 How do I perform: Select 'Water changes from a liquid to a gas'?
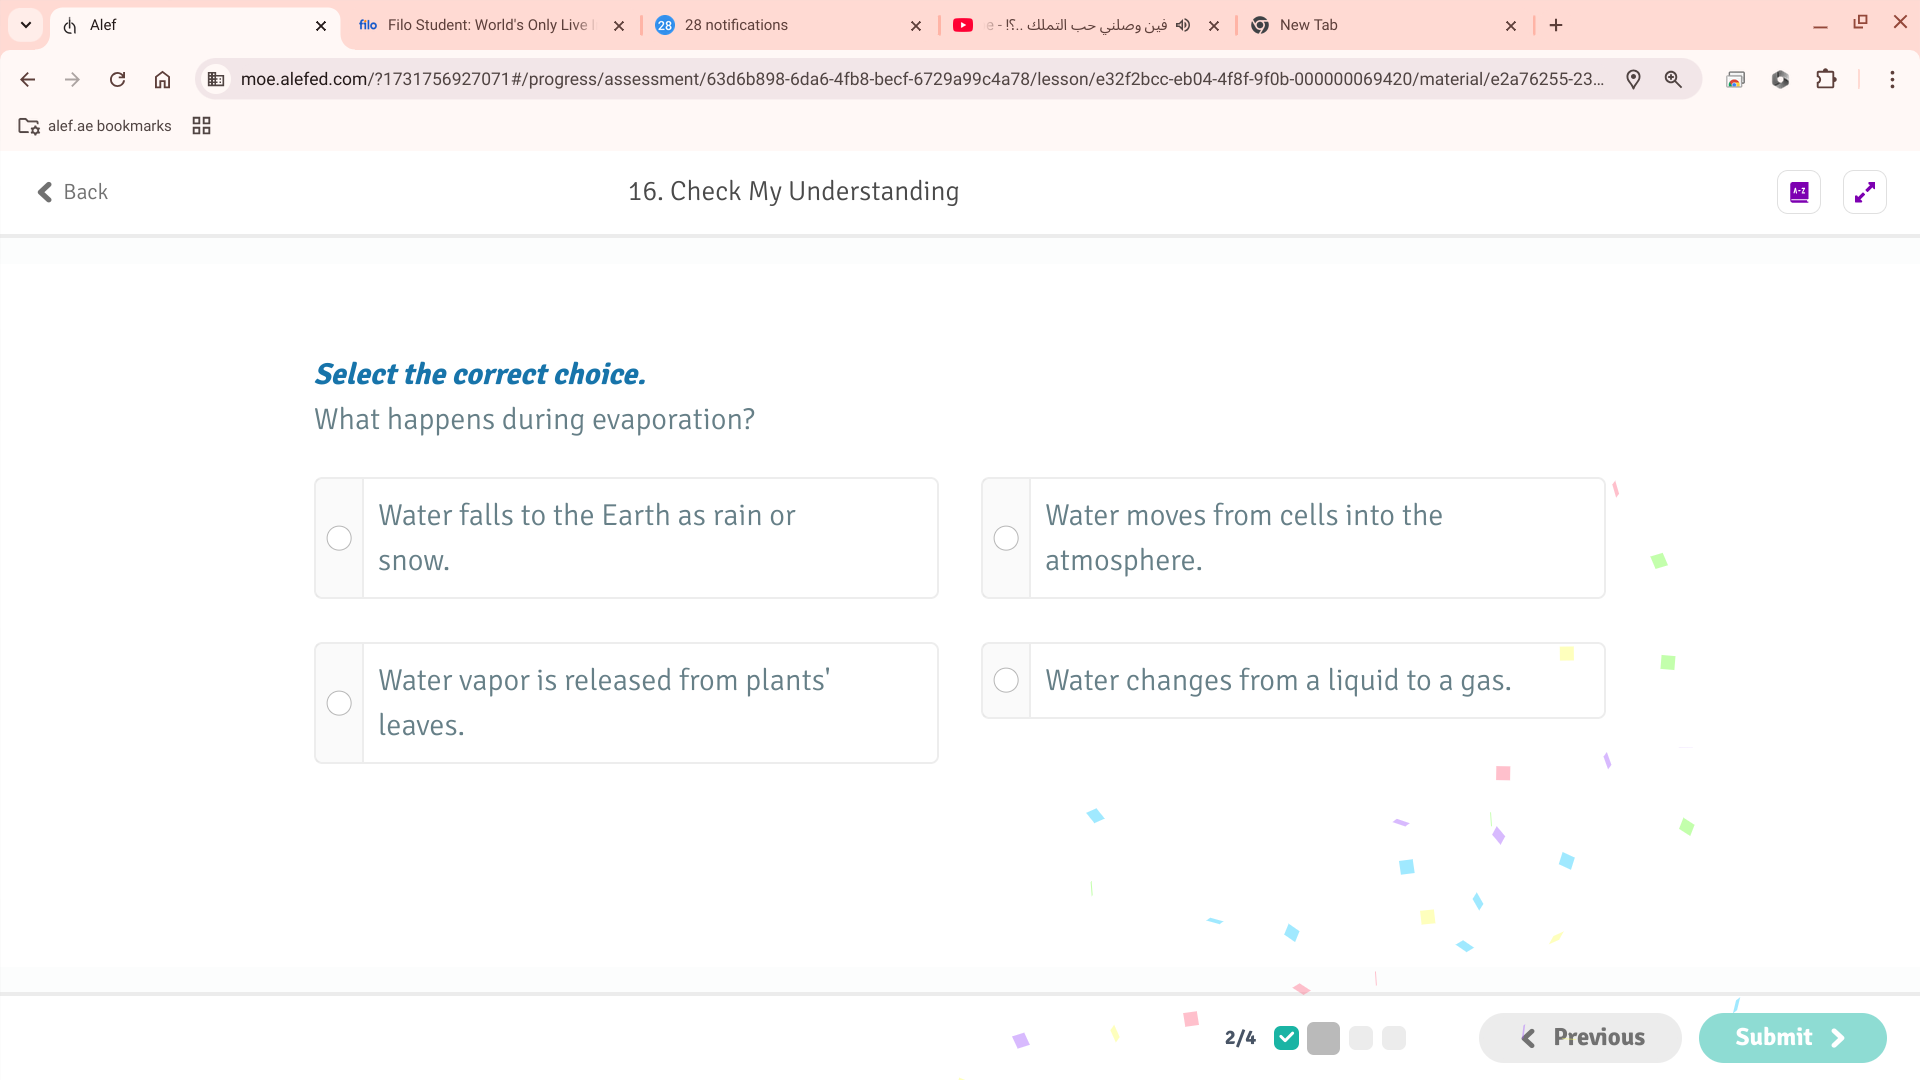(1006, 680)
